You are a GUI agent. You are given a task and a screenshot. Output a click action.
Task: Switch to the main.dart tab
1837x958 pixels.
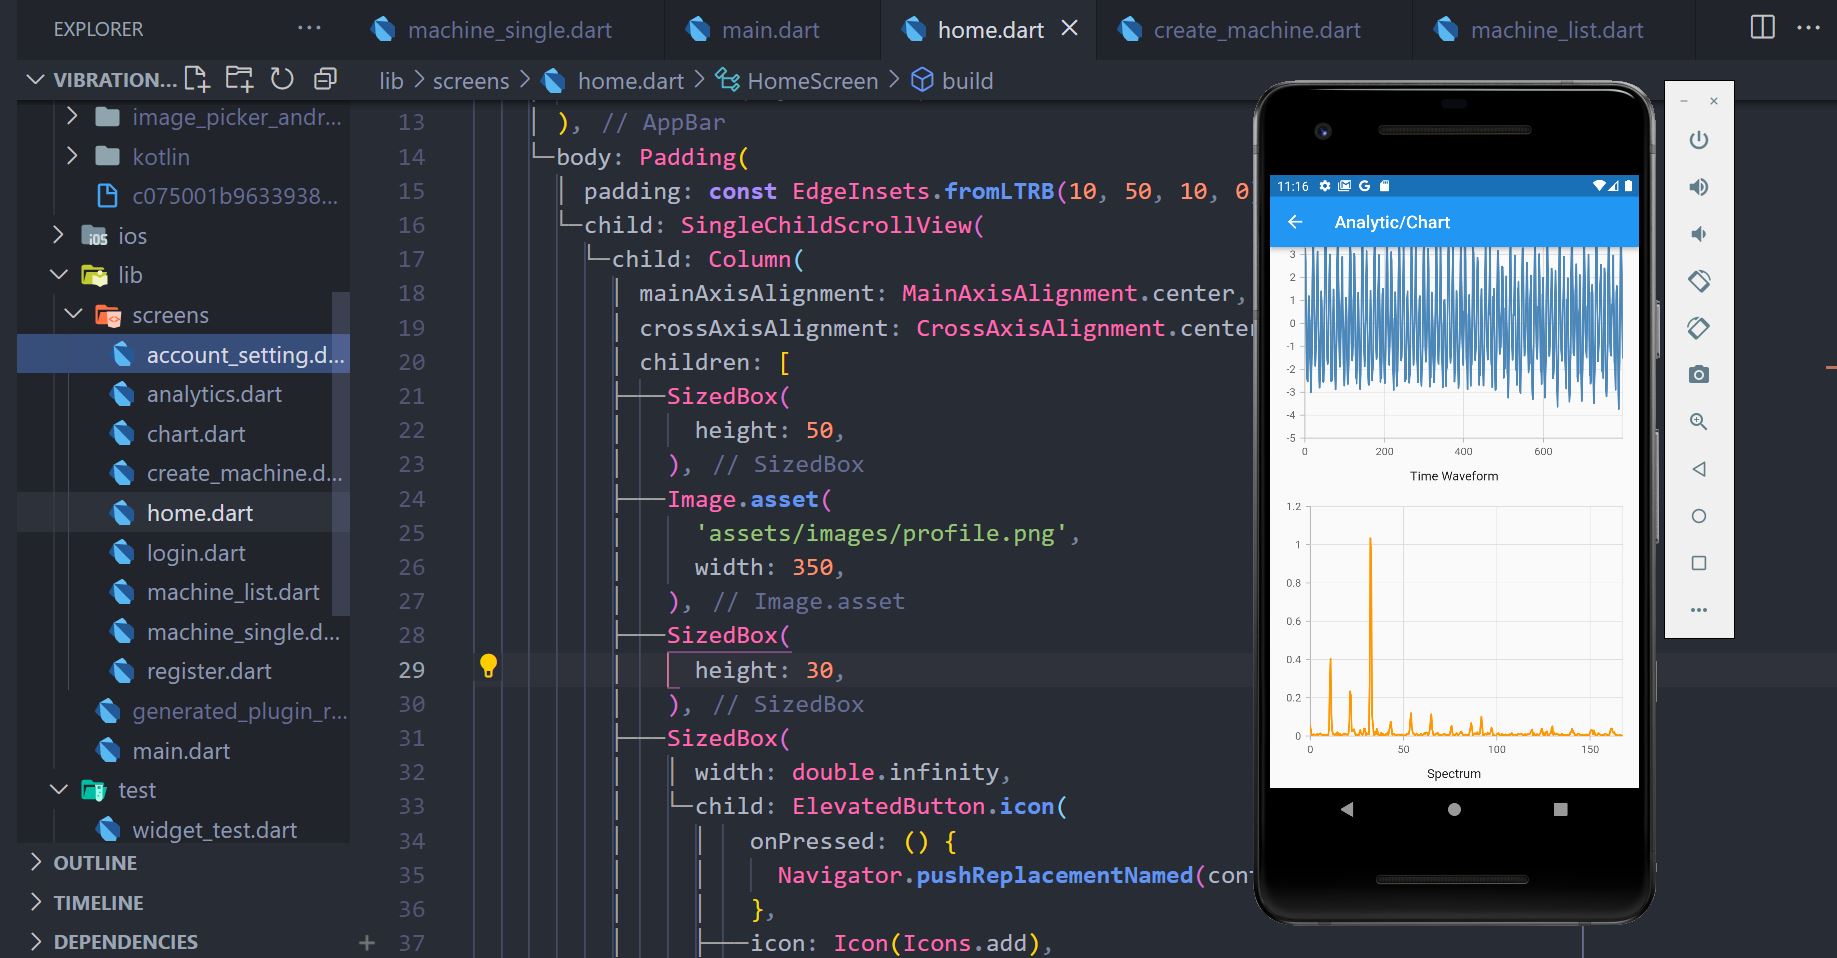point(770,29)
